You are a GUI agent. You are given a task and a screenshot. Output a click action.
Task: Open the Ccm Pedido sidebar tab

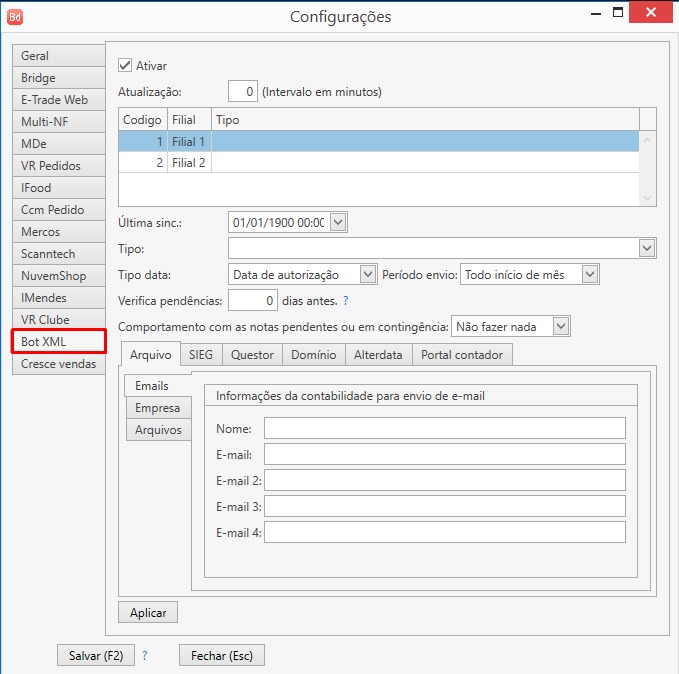click(x=59, y=210)
